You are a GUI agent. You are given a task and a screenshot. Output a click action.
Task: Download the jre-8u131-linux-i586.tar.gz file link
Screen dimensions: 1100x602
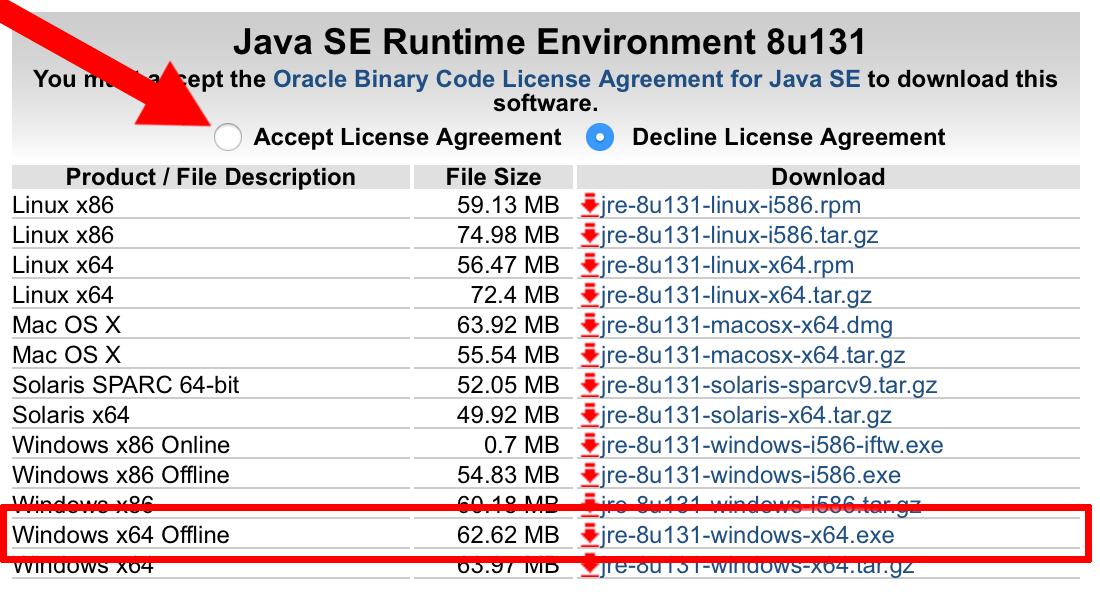pos(740,236)
